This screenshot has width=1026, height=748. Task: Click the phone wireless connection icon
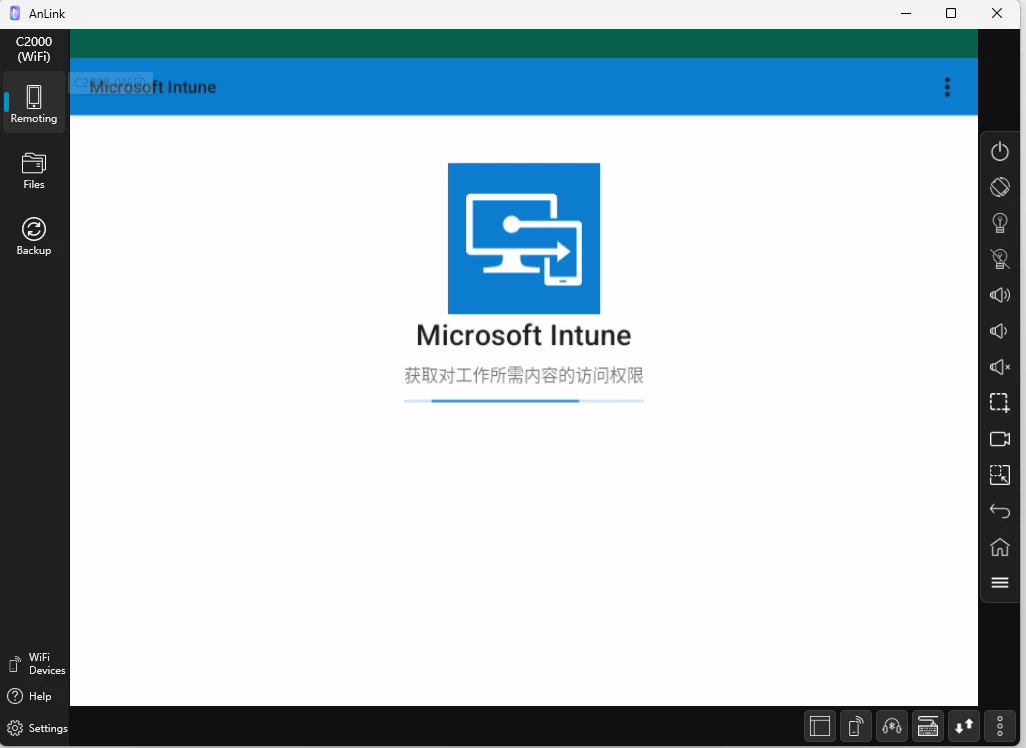(x=856, y=726)
